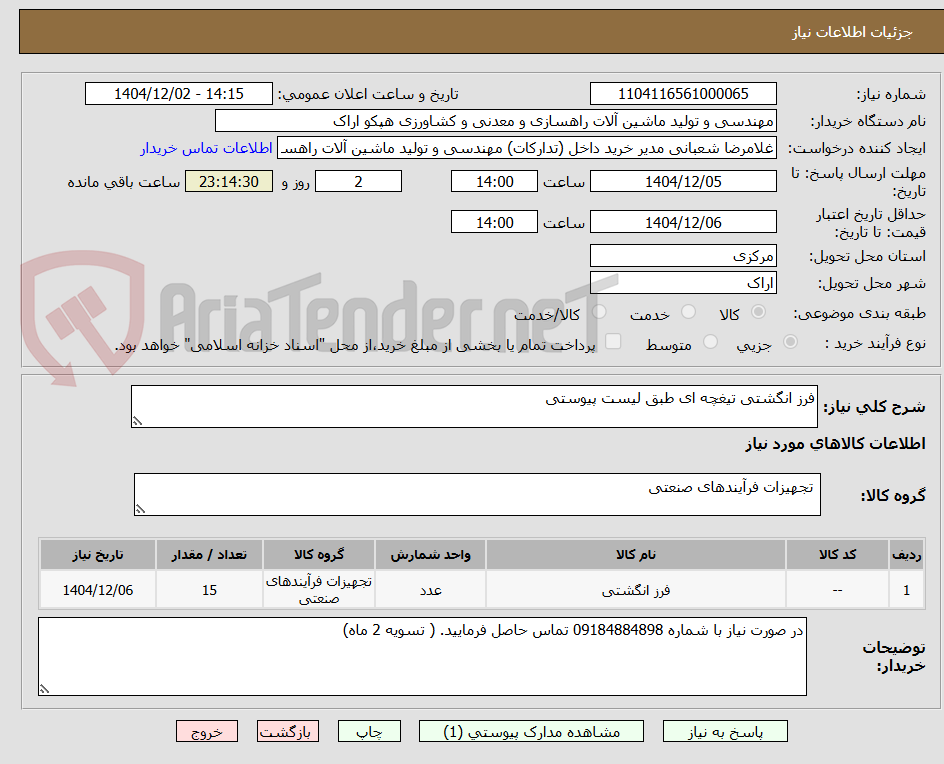
Task: Select the متوسط purchase type radio
Action: 710,342
